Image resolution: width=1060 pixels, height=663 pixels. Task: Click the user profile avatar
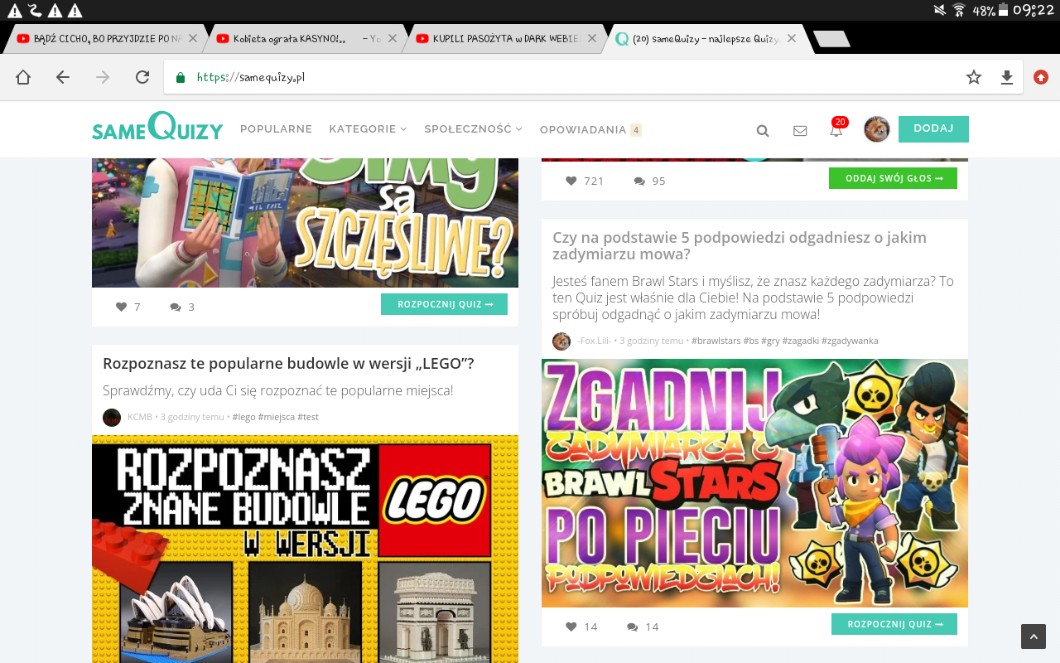[x=876, y=129]
